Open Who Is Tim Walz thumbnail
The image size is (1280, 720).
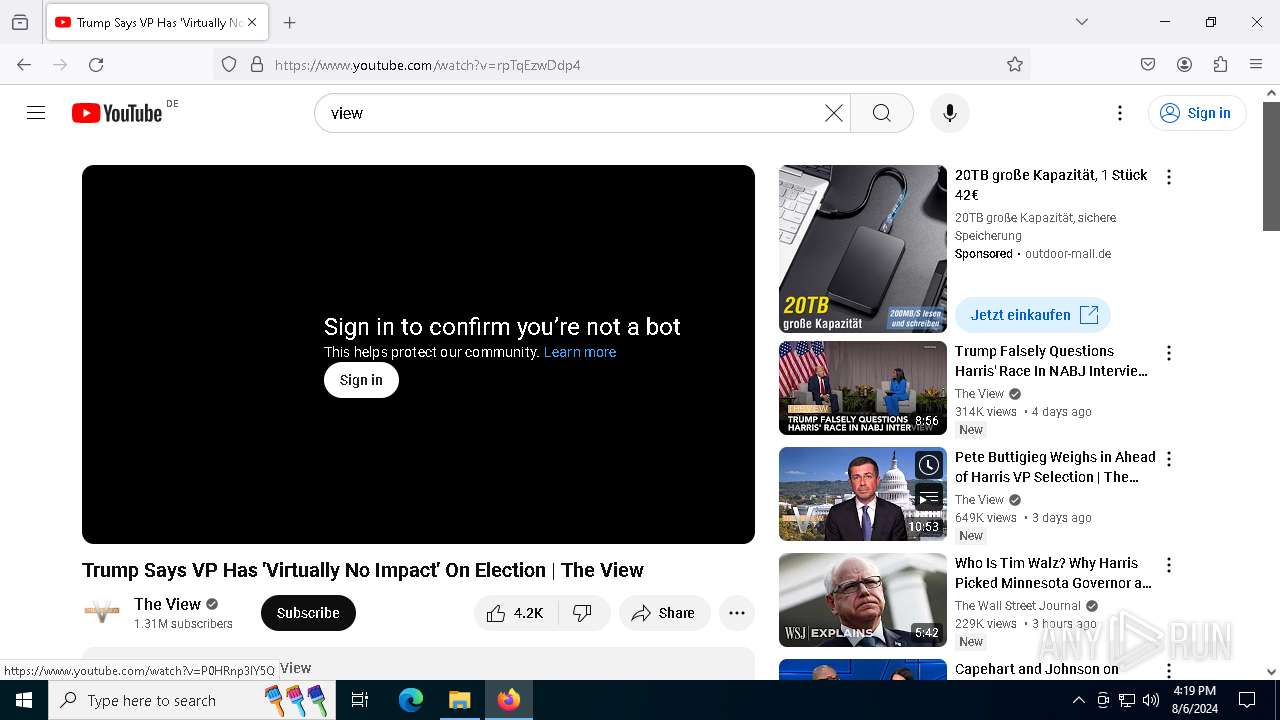tap(863, 600)
